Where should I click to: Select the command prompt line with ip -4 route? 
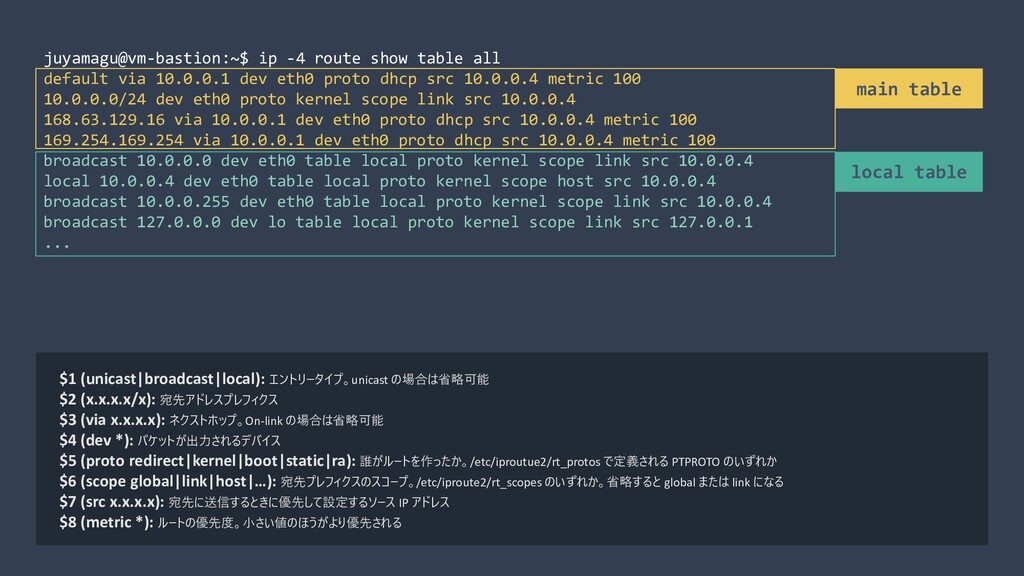pyautogui.click(x=272, y=58)
